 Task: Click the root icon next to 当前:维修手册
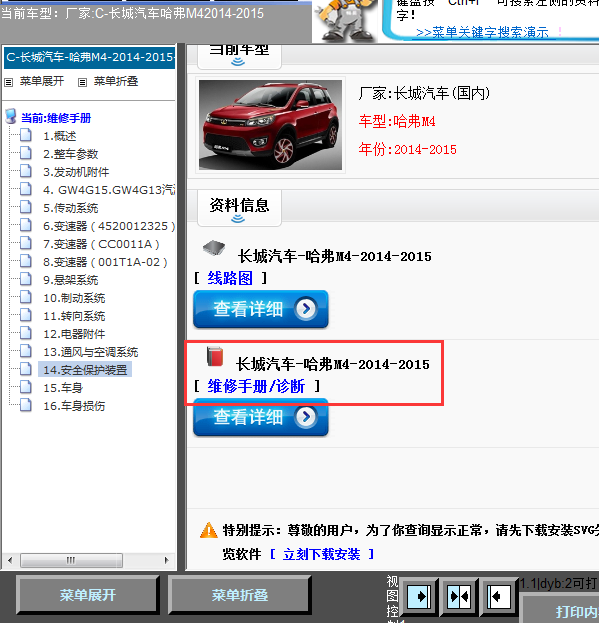click(11, 117)
